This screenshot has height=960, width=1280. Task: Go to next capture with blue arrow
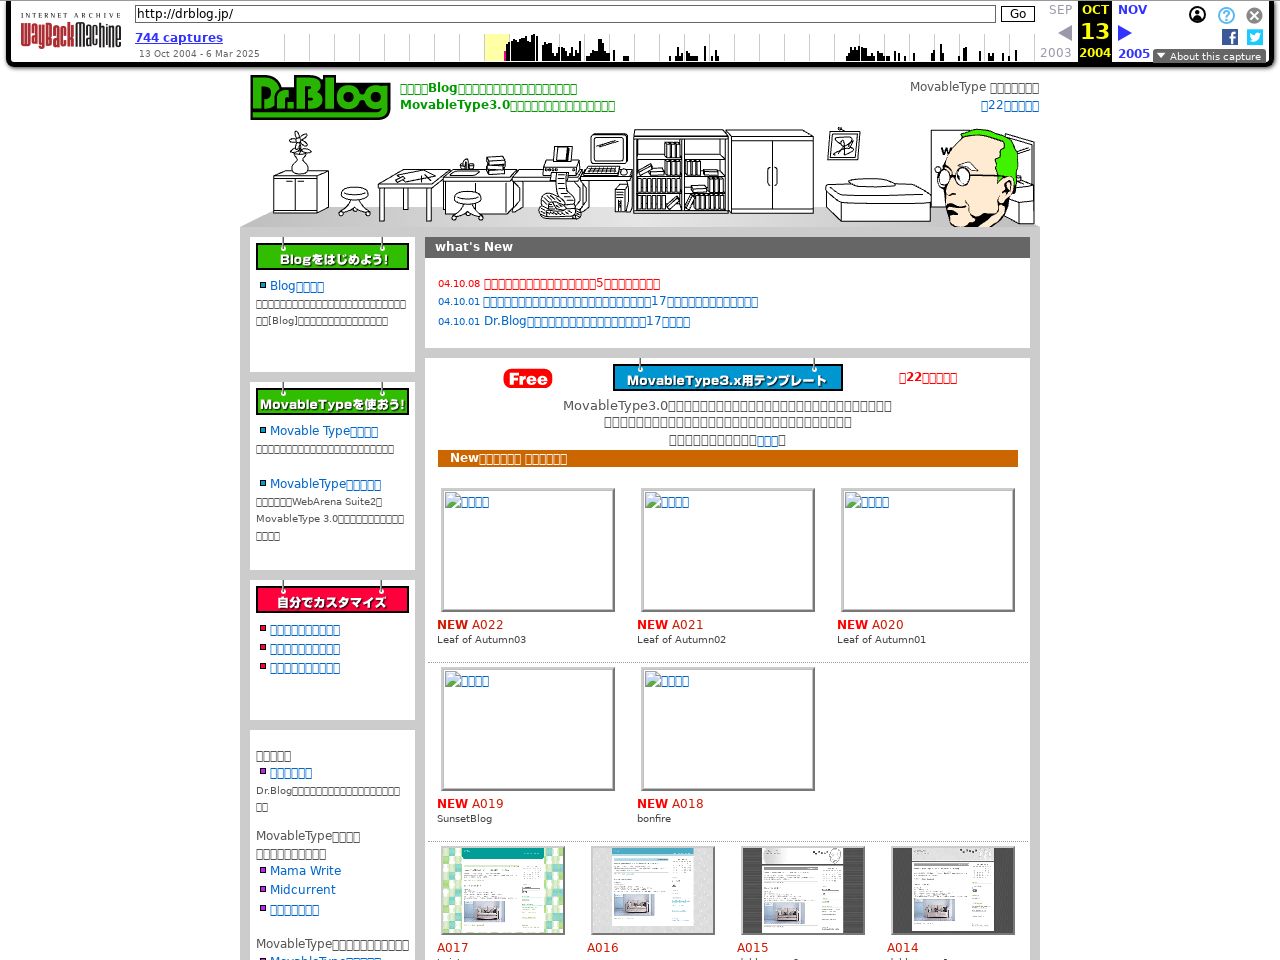click(1125, 33)
